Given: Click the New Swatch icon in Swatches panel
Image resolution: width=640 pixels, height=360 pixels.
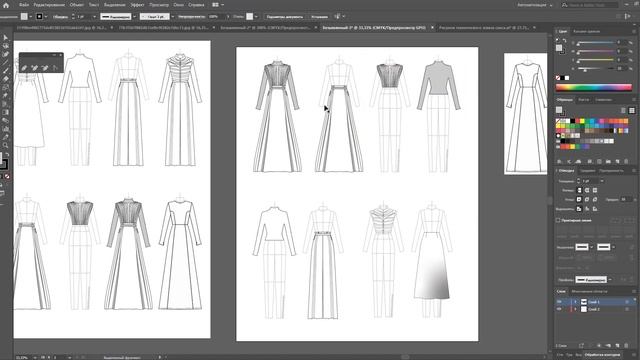Looking at the screenshot, I should click(x=617, y=162).
